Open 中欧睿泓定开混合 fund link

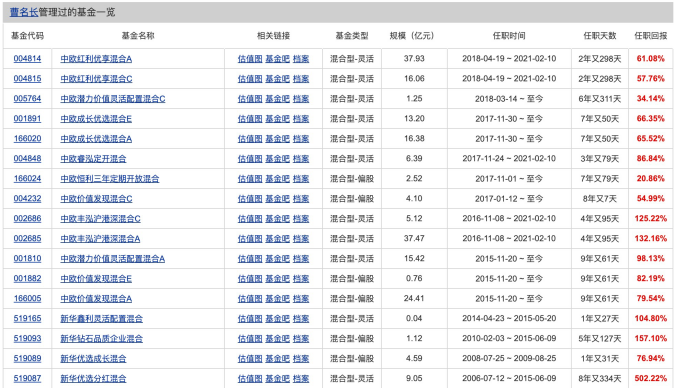(x=93, y=159)
